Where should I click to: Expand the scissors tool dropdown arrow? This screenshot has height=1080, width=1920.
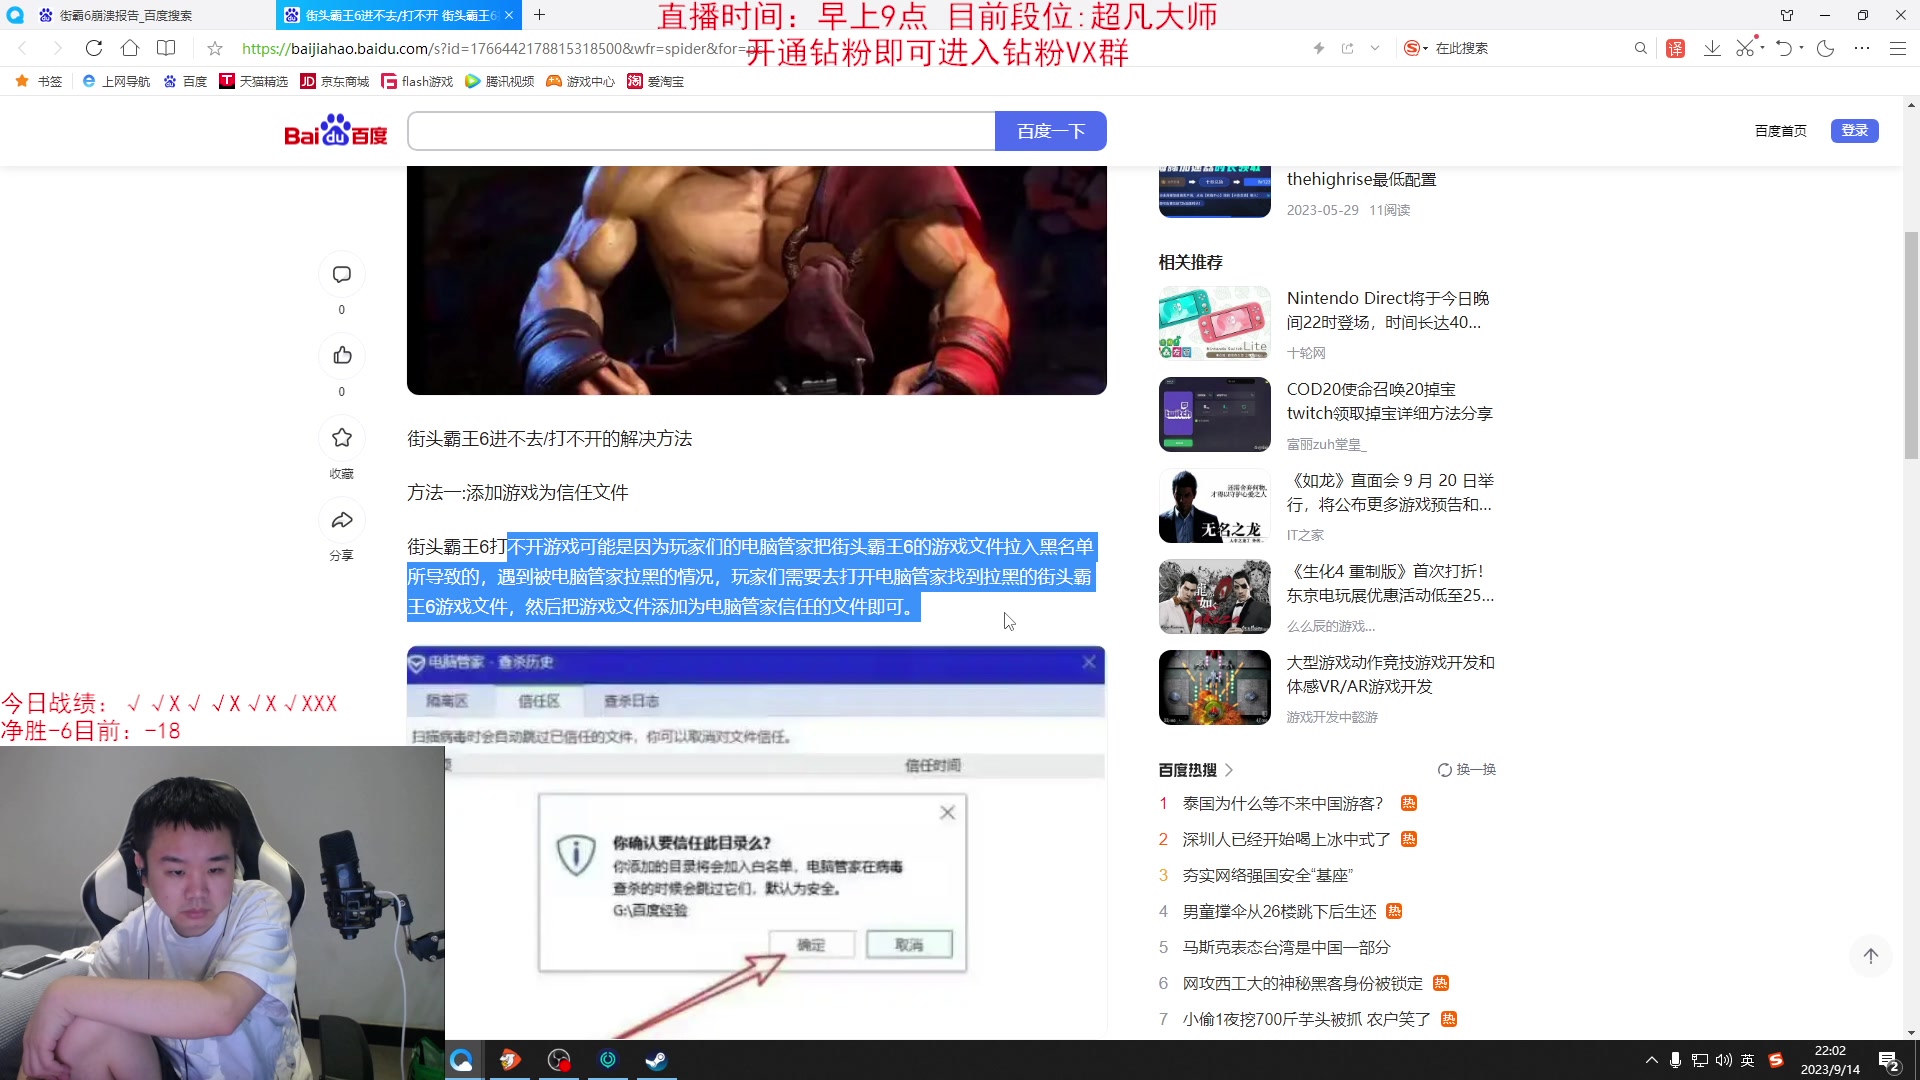(1762, 47)
